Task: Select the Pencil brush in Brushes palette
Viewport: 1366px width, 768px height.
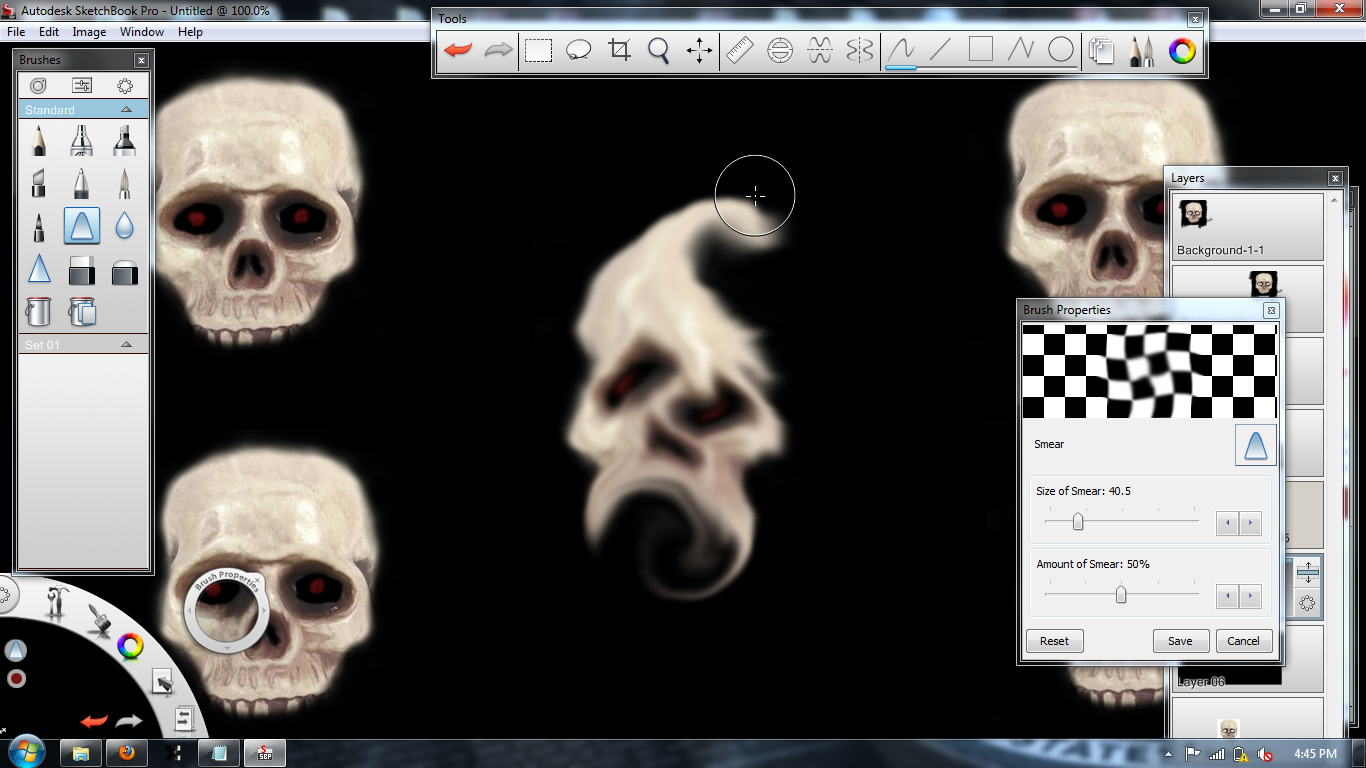Action: (x=38, y=140)
